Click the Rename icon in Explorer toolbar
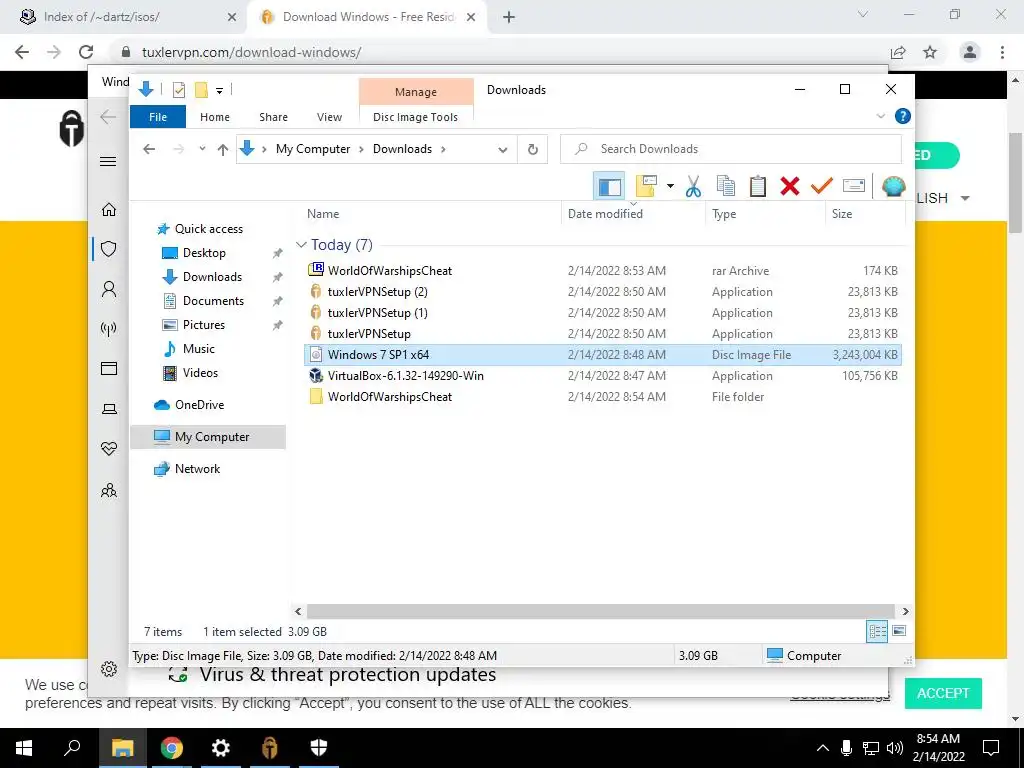 coord(854,186)
